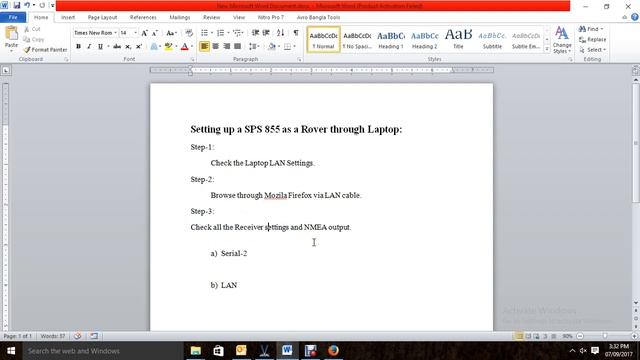Click Center alignment icon
The width and height of the screenshot is (640, 360).
click(216, 47)
